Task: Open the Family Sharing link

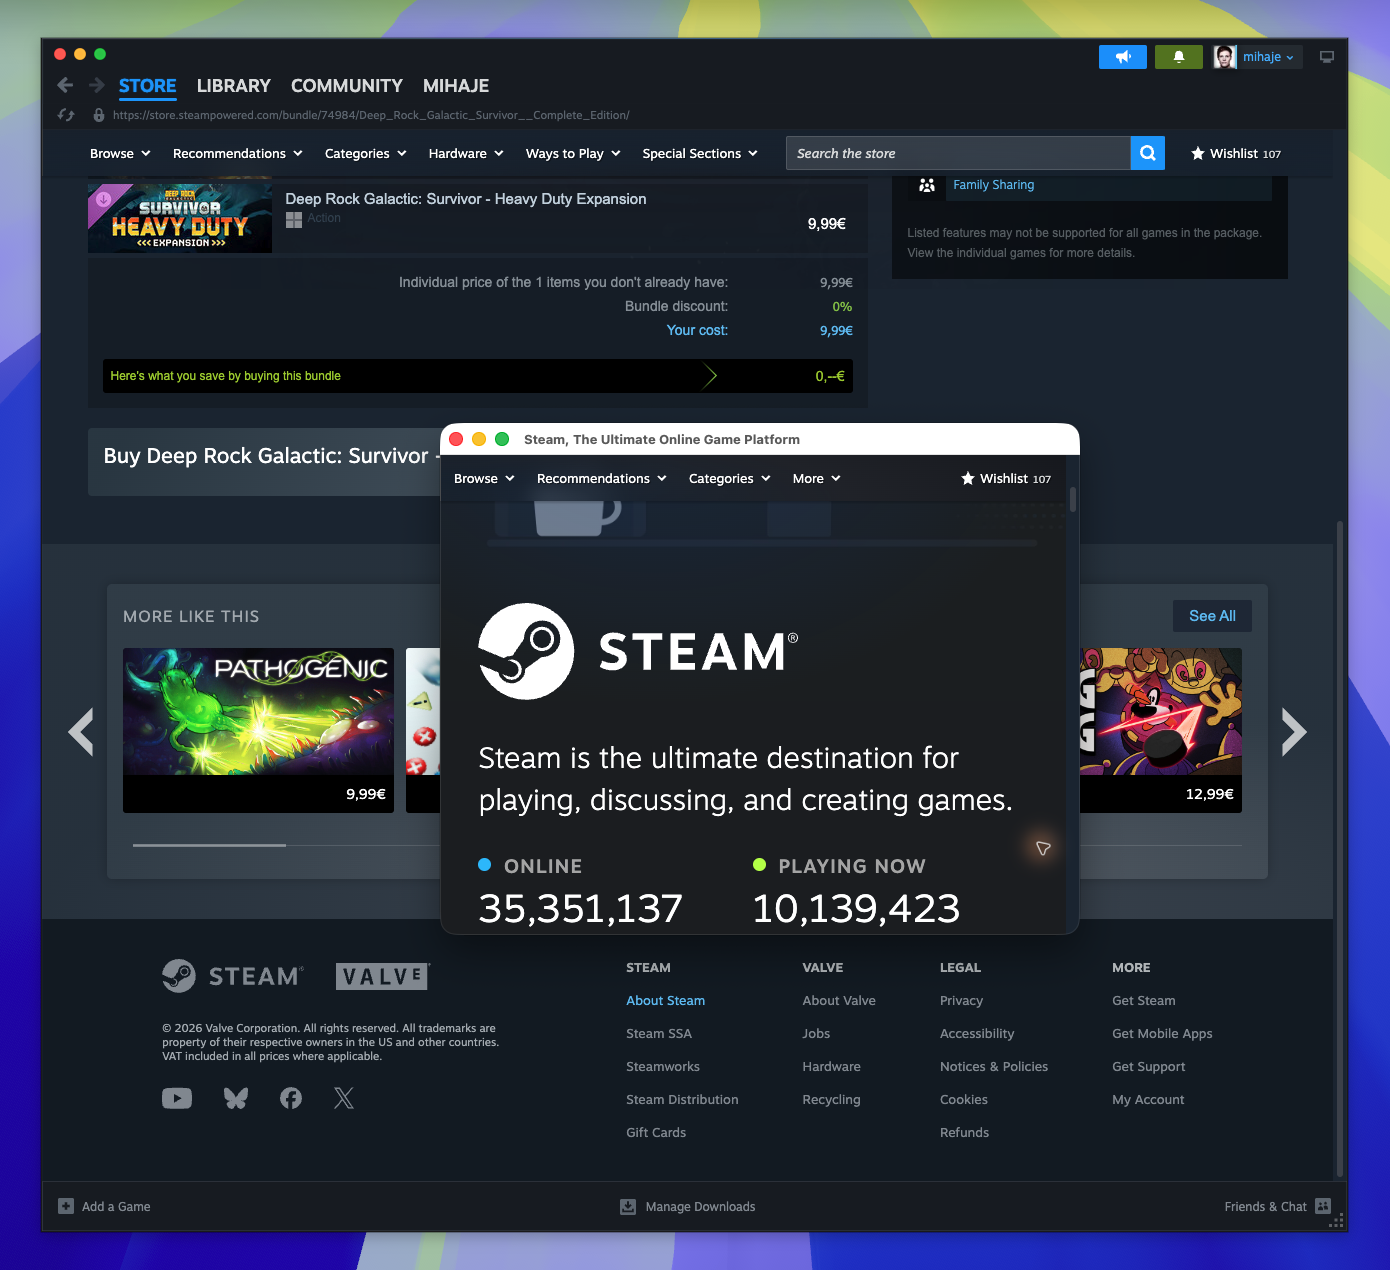Action: click(994, 185)
